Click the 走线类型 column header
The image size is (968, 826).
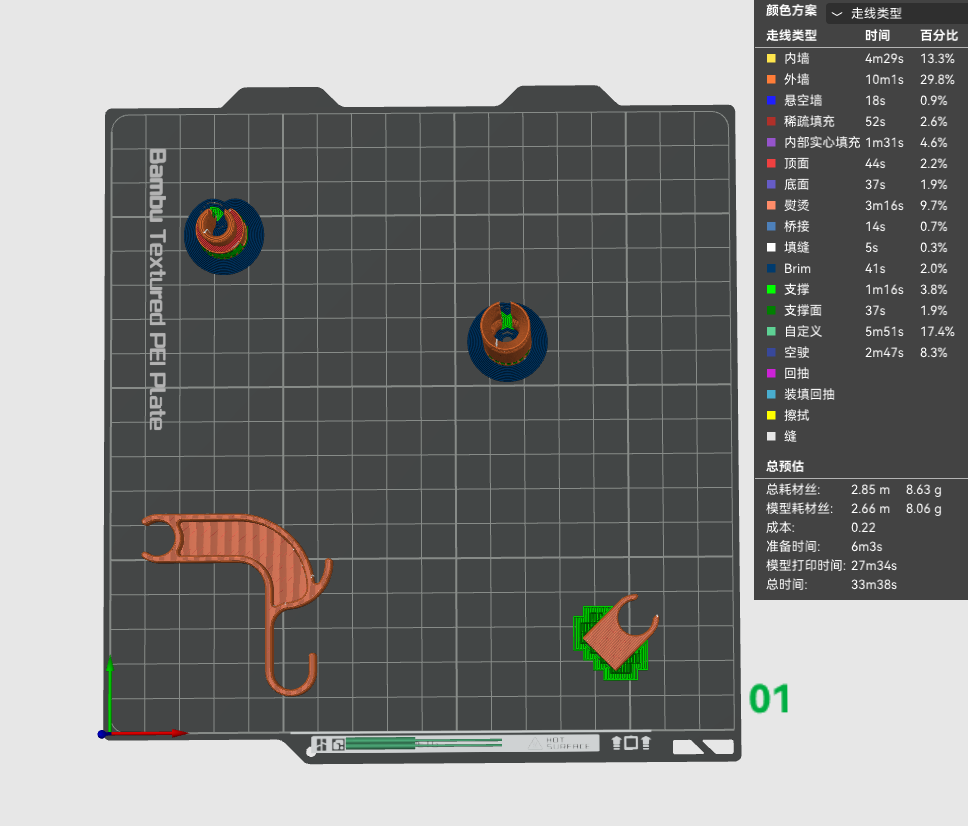(x=791, y=35)
